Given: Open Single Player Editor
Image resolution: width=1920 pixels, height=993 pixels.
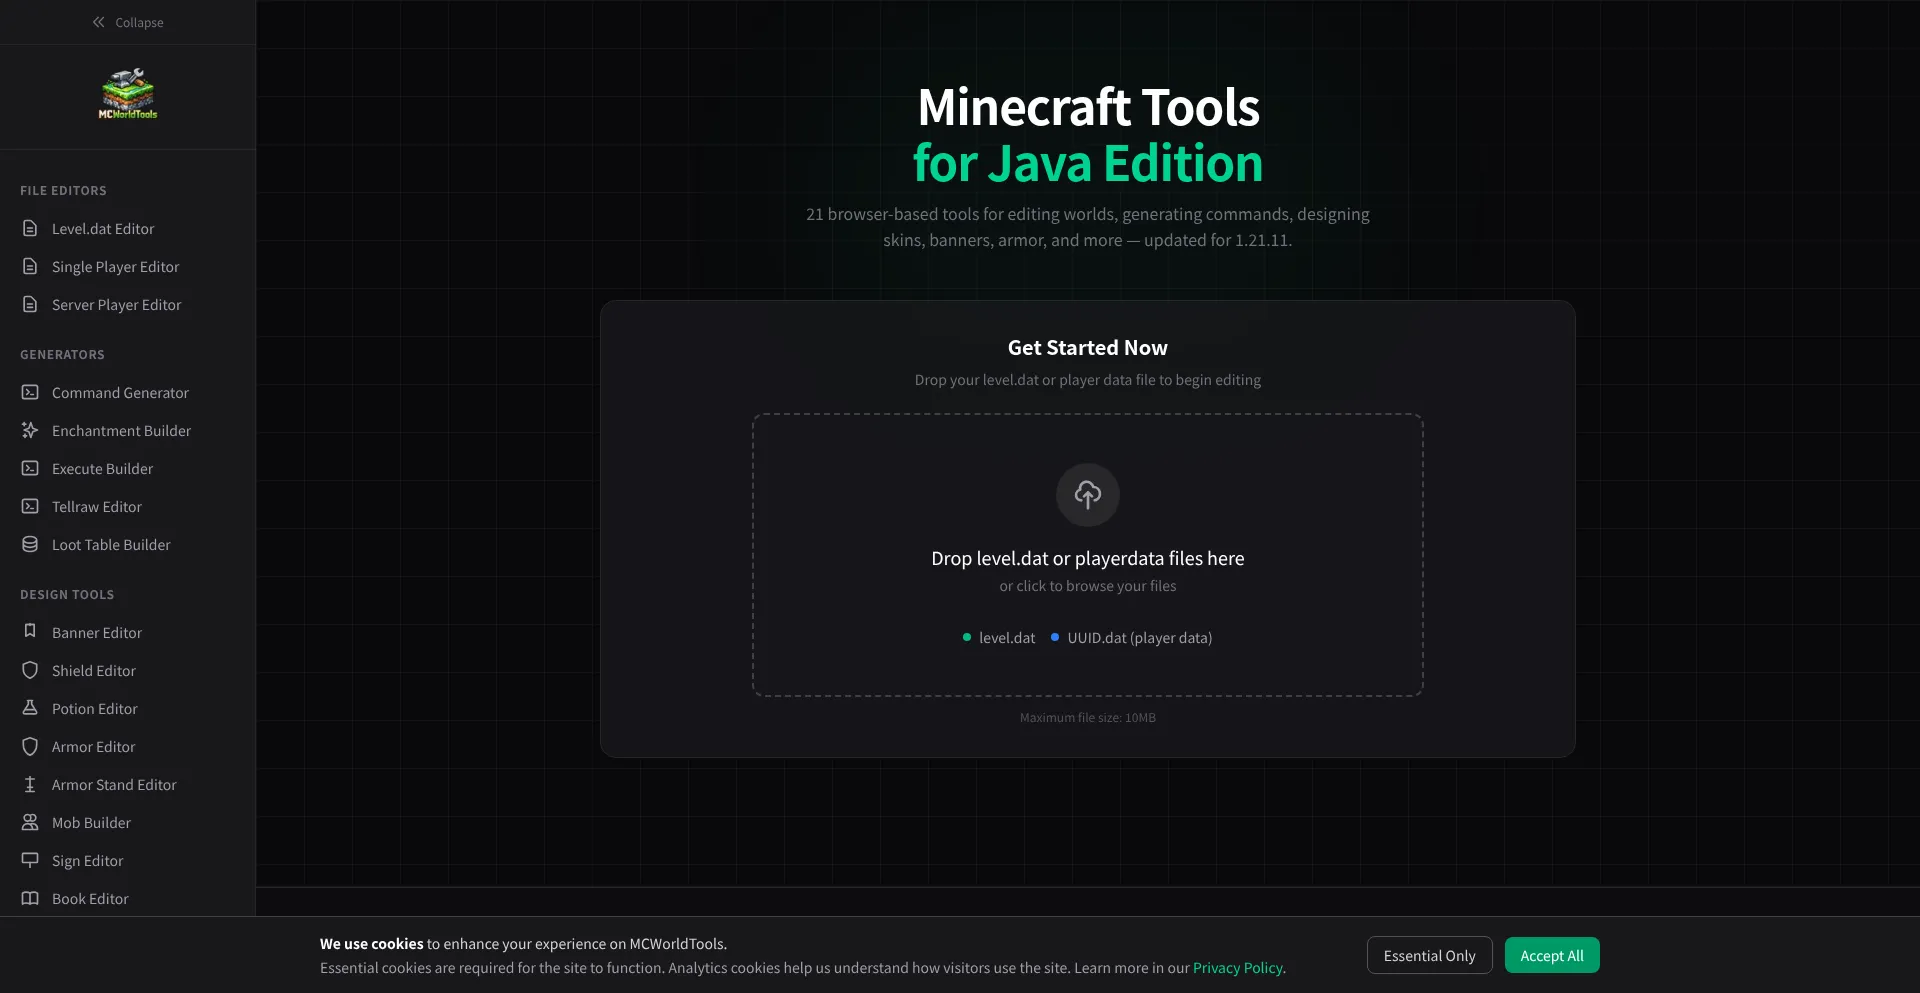Looking at the screenshot, I should 128,267.
